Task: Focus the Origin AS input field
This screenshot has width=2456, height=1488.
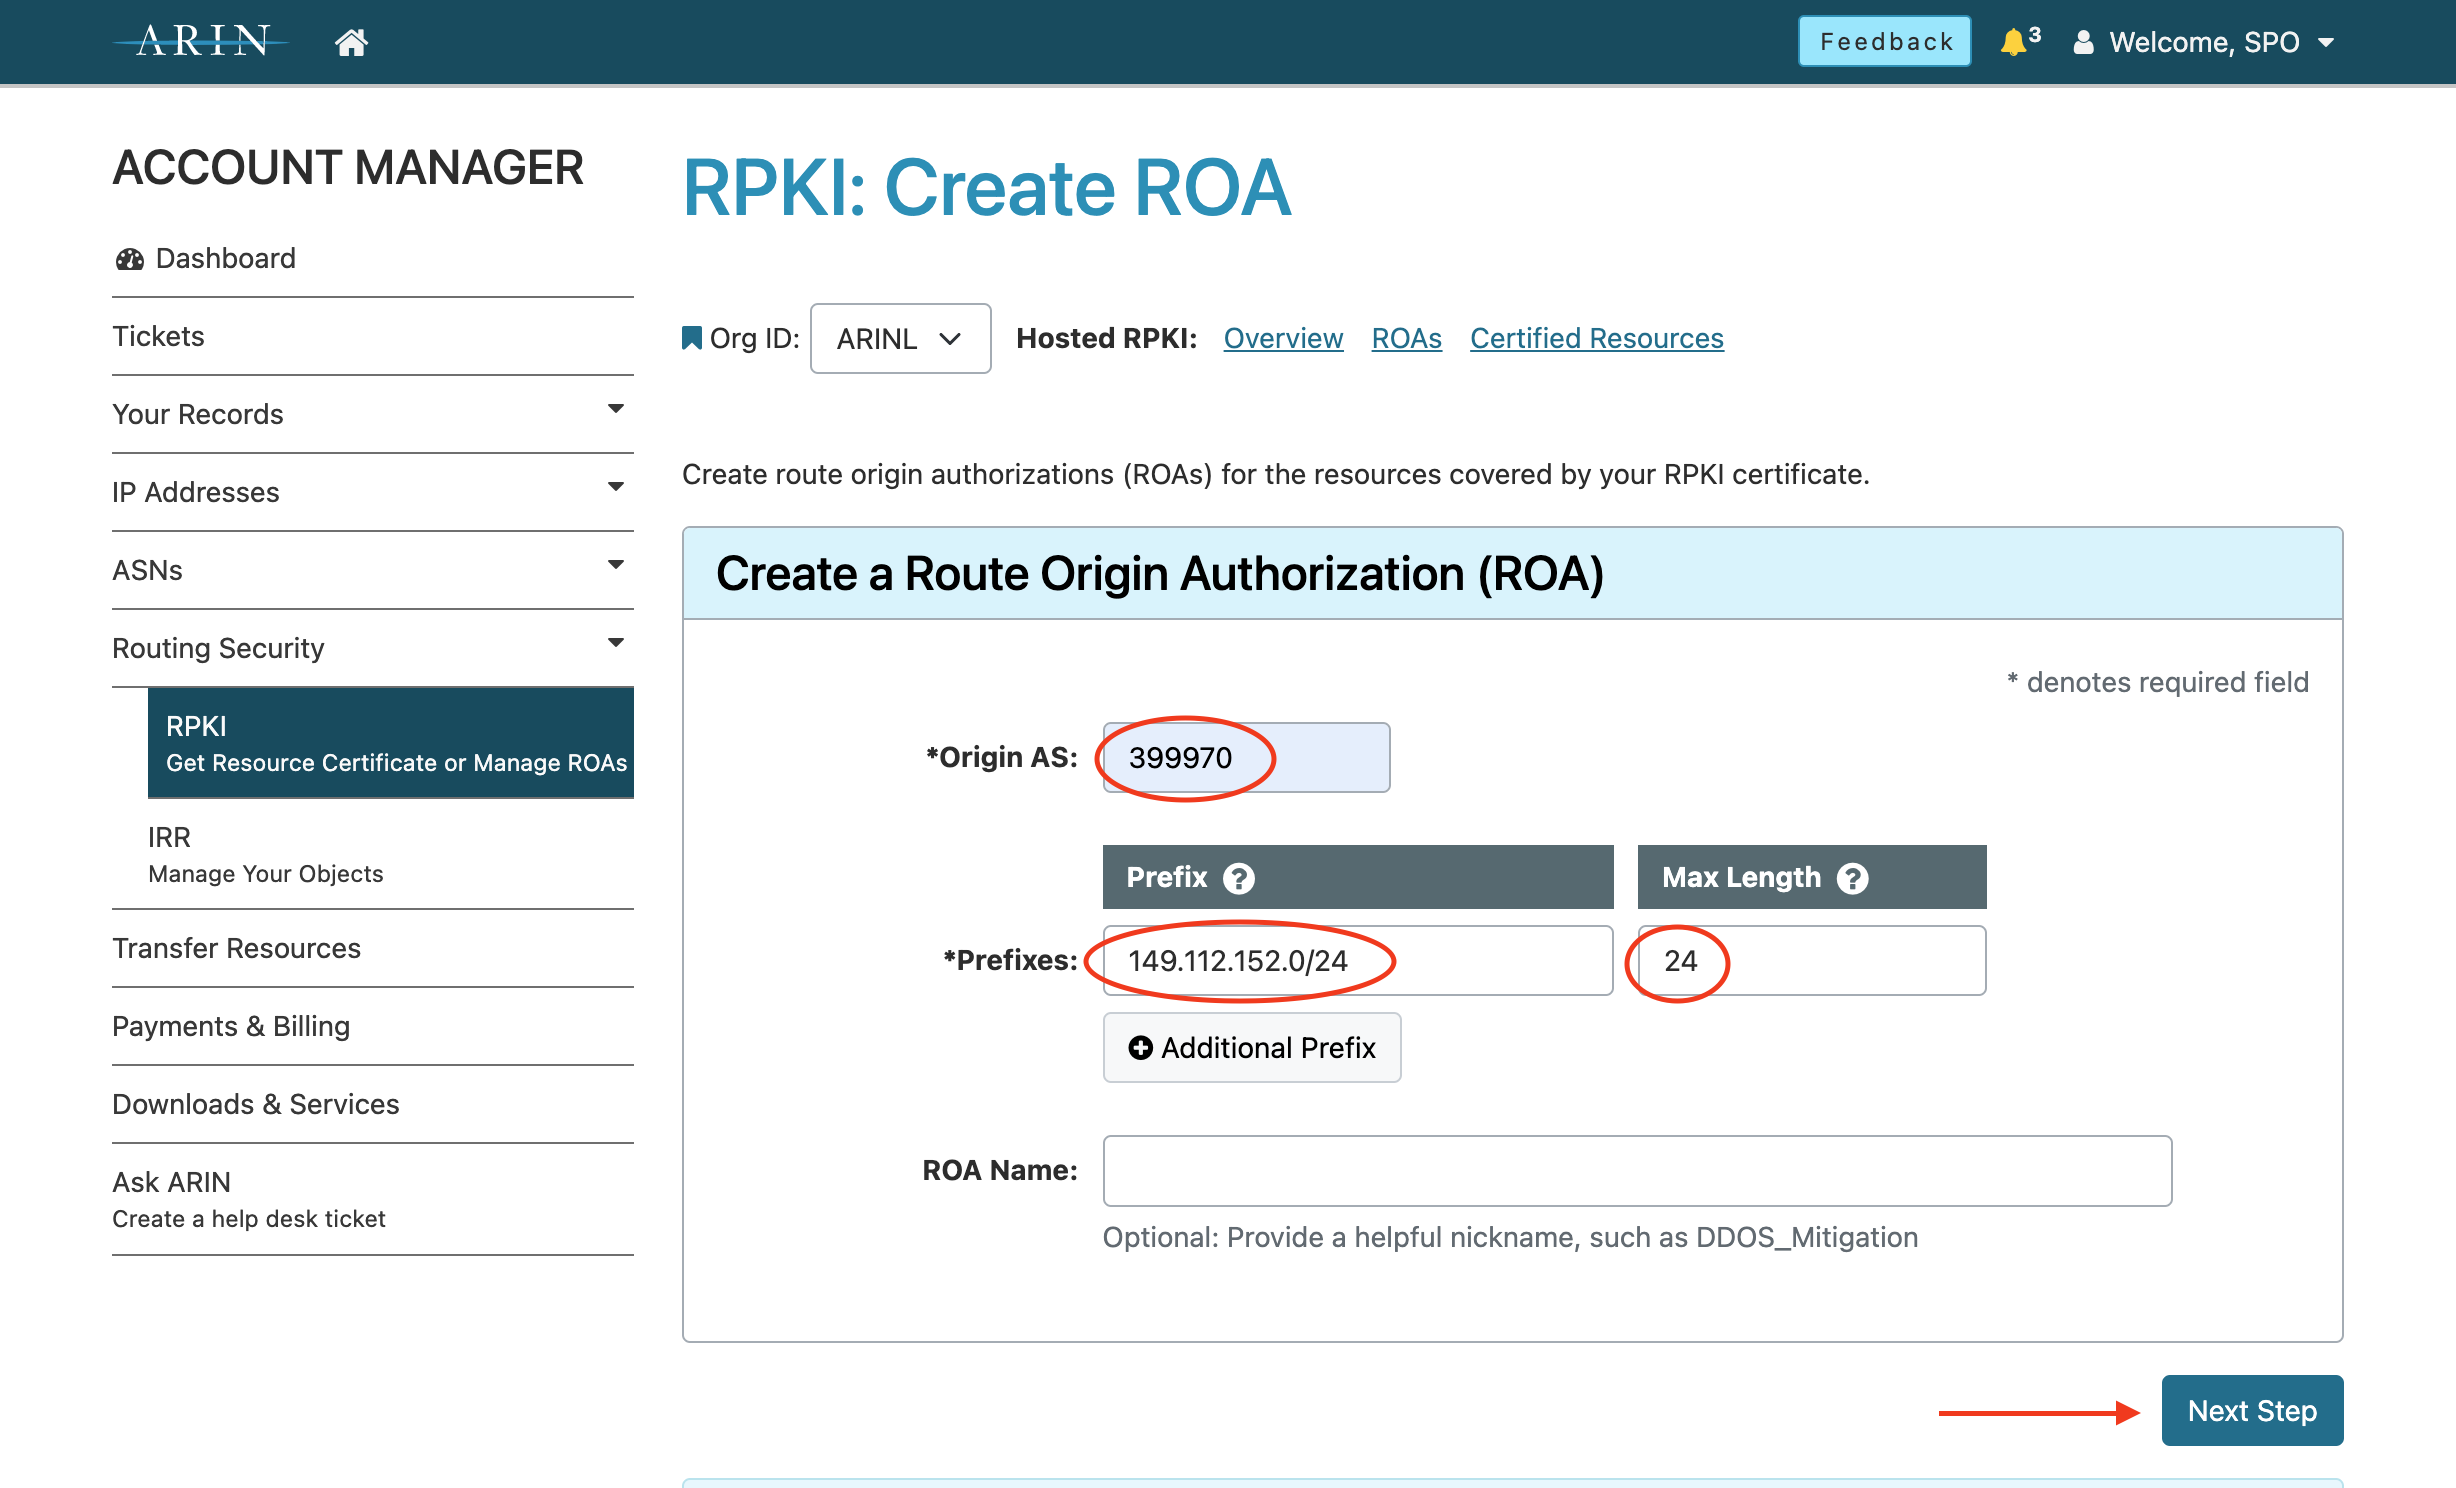Action: click(1246, 758)
